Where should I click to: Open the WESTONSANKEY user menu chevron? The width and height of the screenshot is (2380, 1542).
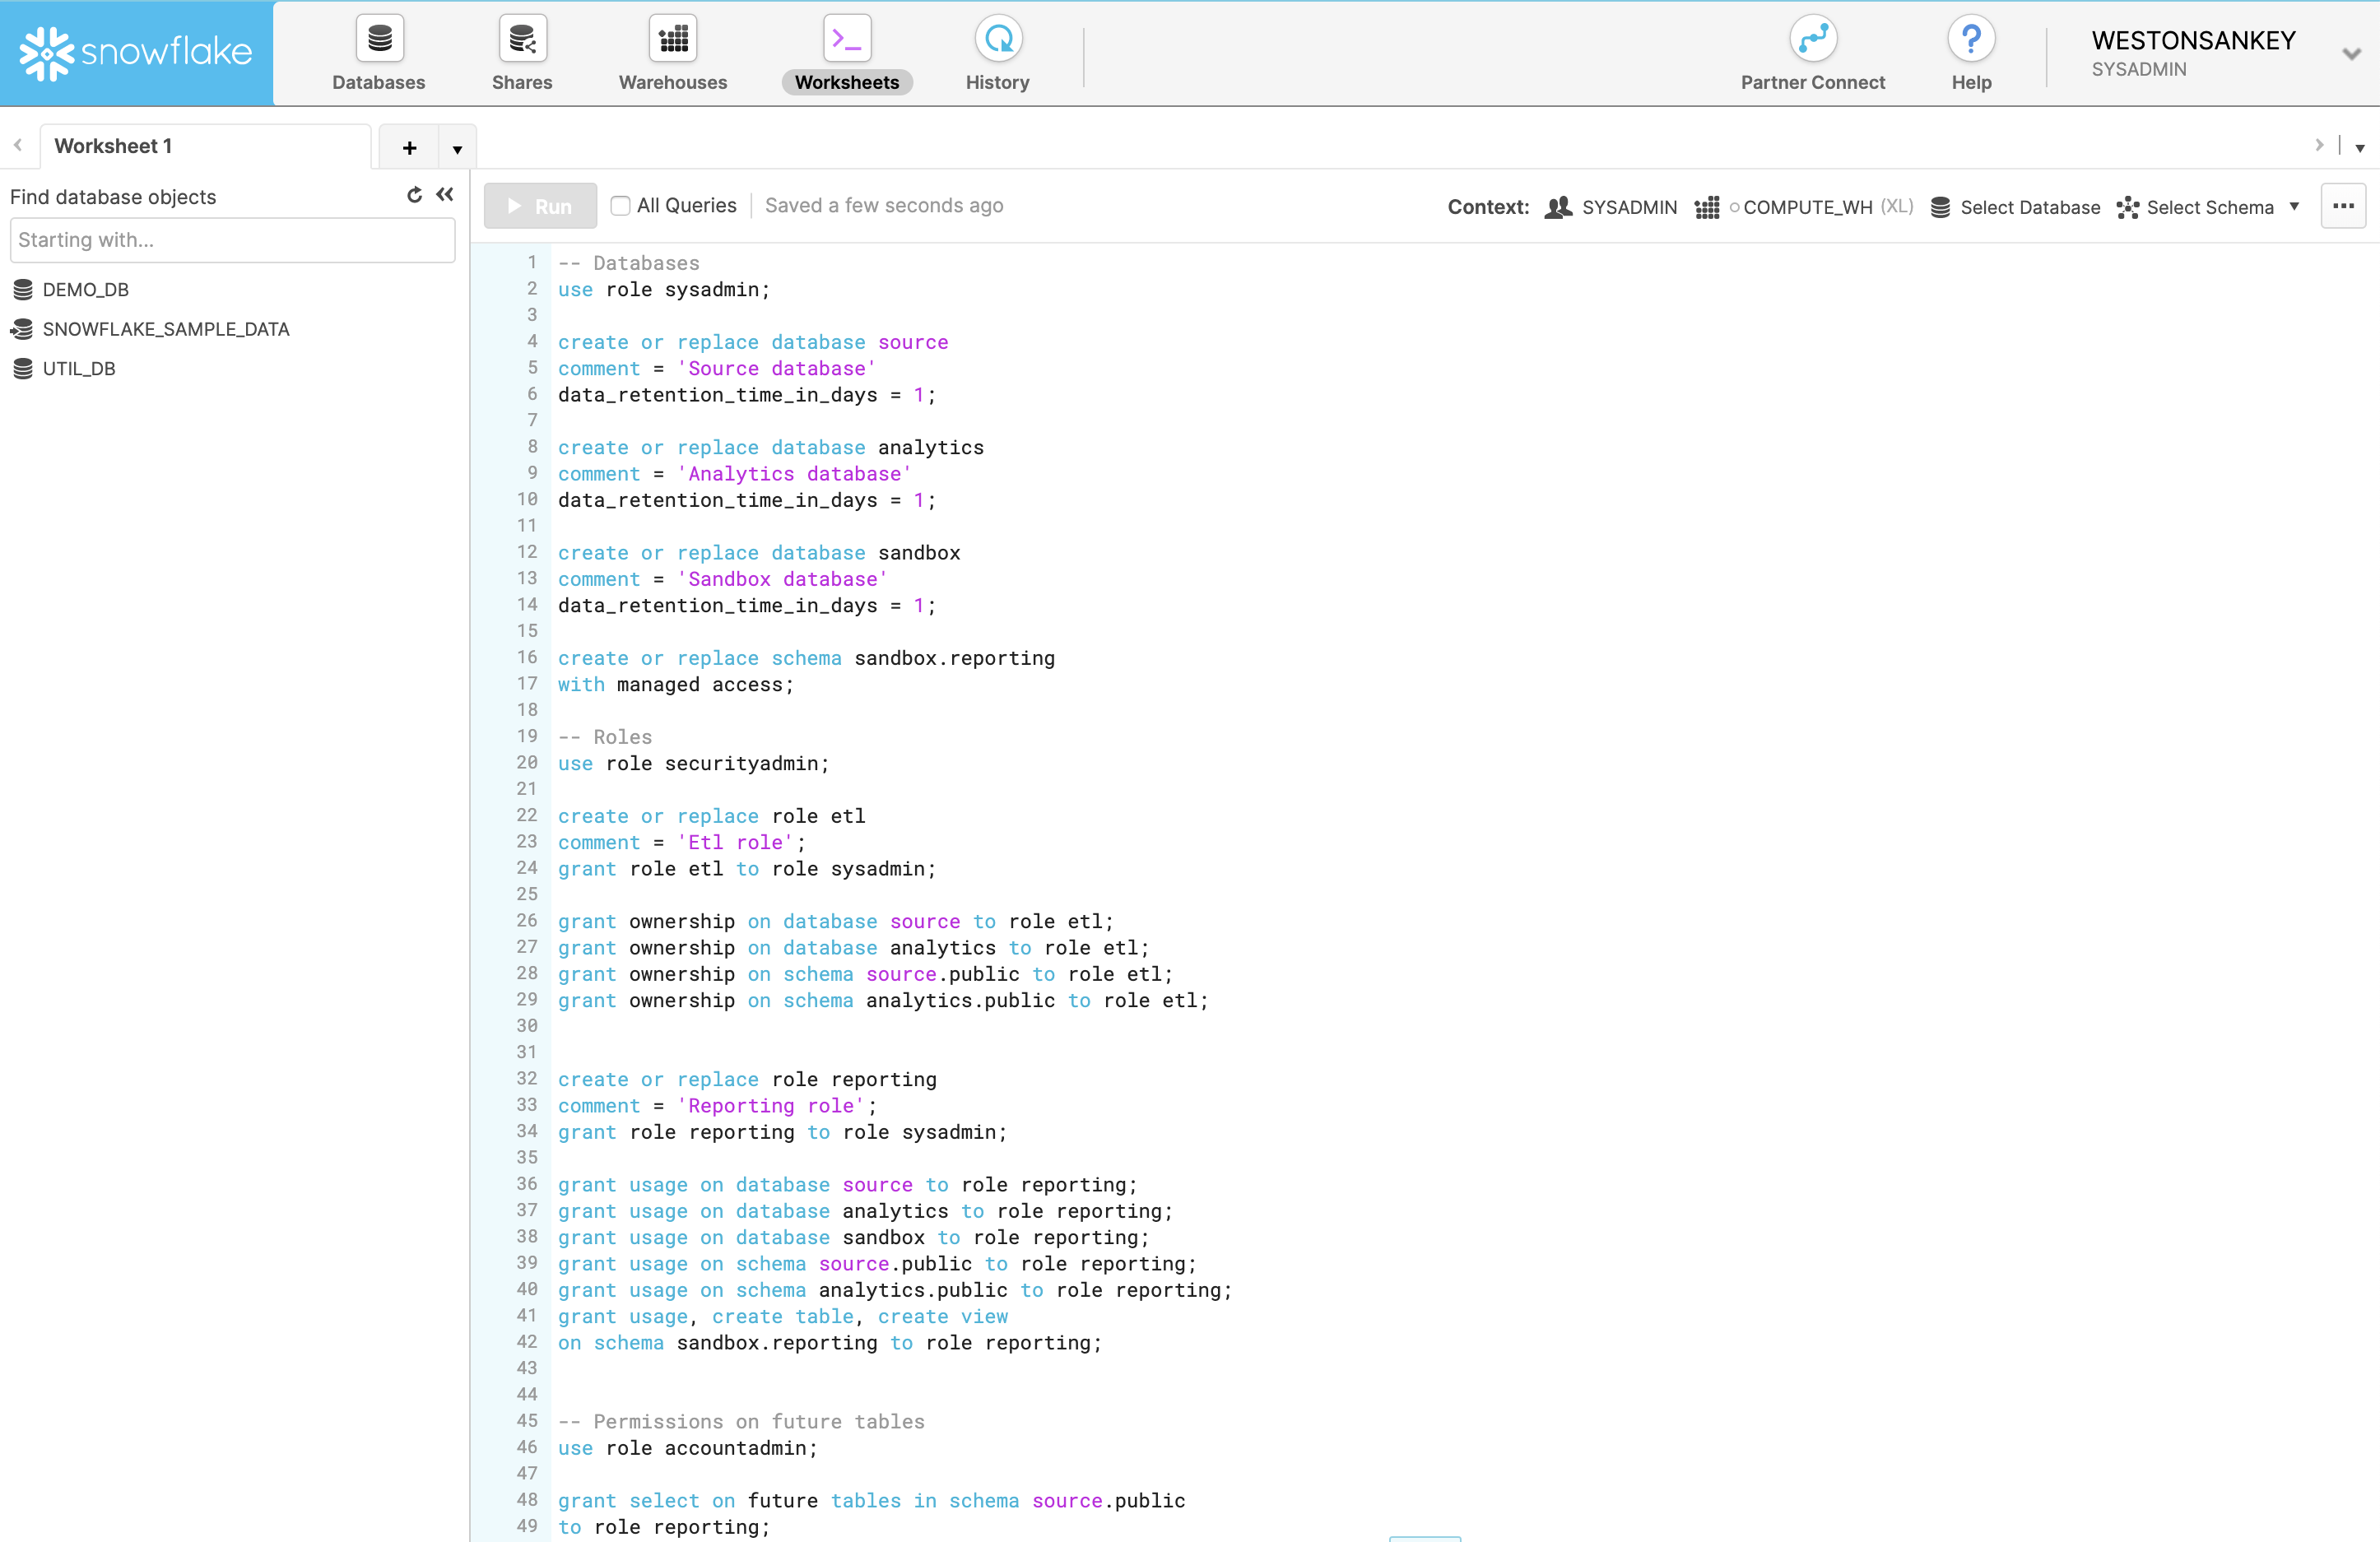click(x=2351, y=53)
